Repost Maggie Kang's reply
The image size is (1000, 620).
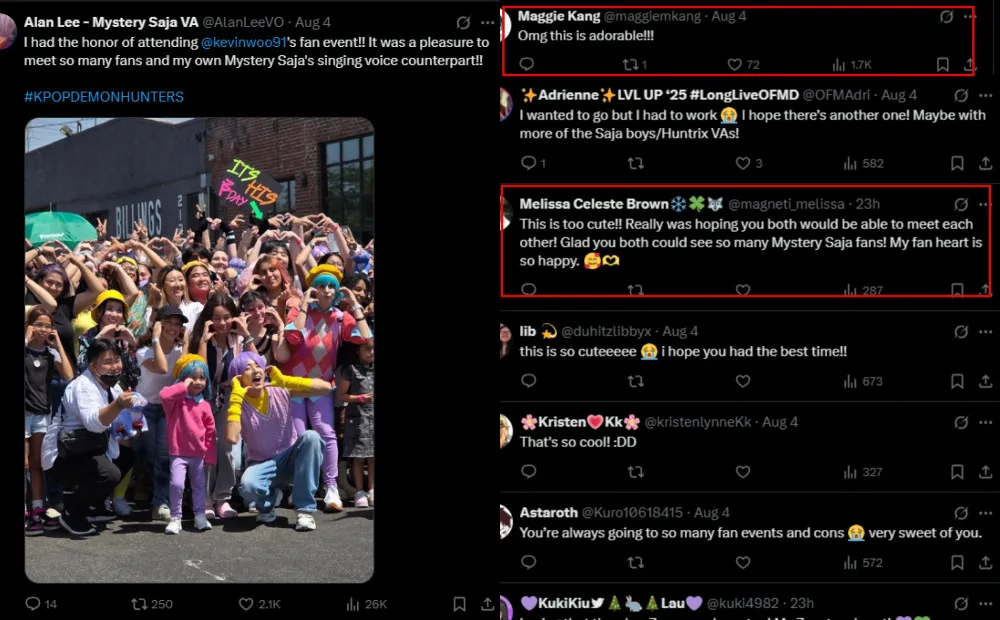(x=630, y=65)
